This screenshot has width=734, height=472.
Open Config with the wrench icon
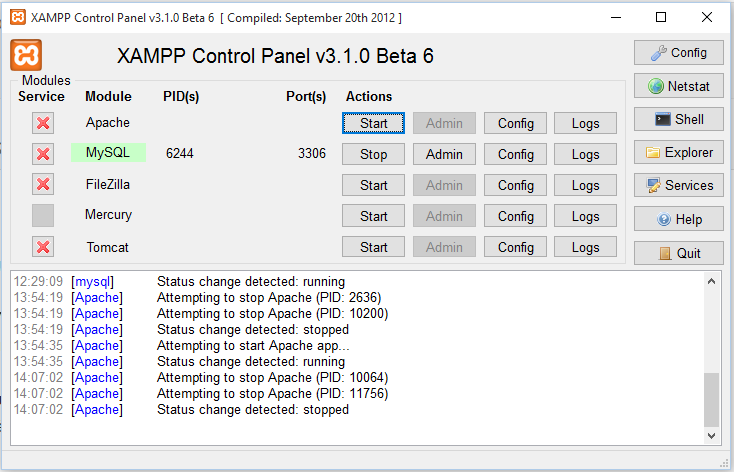point(678,52)
